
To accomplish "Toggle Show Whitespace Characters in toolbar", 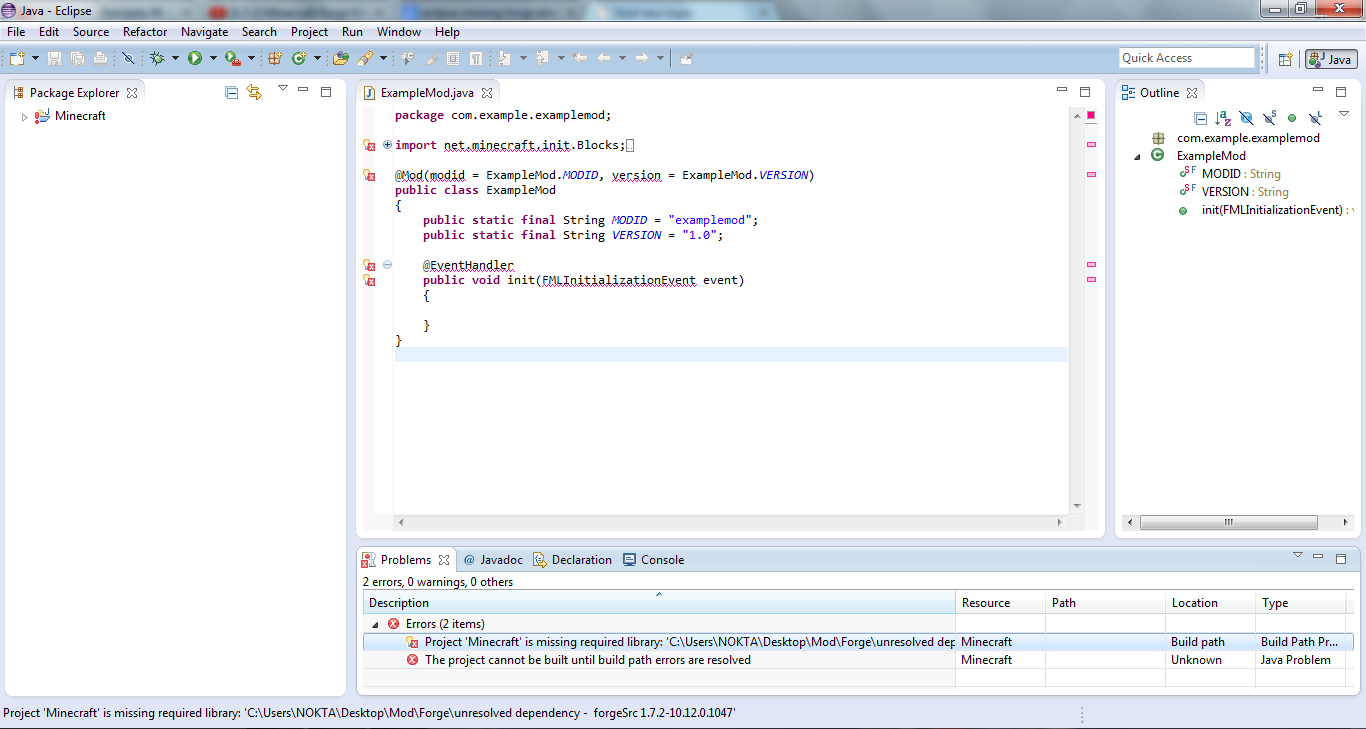I will pos(477,58).
